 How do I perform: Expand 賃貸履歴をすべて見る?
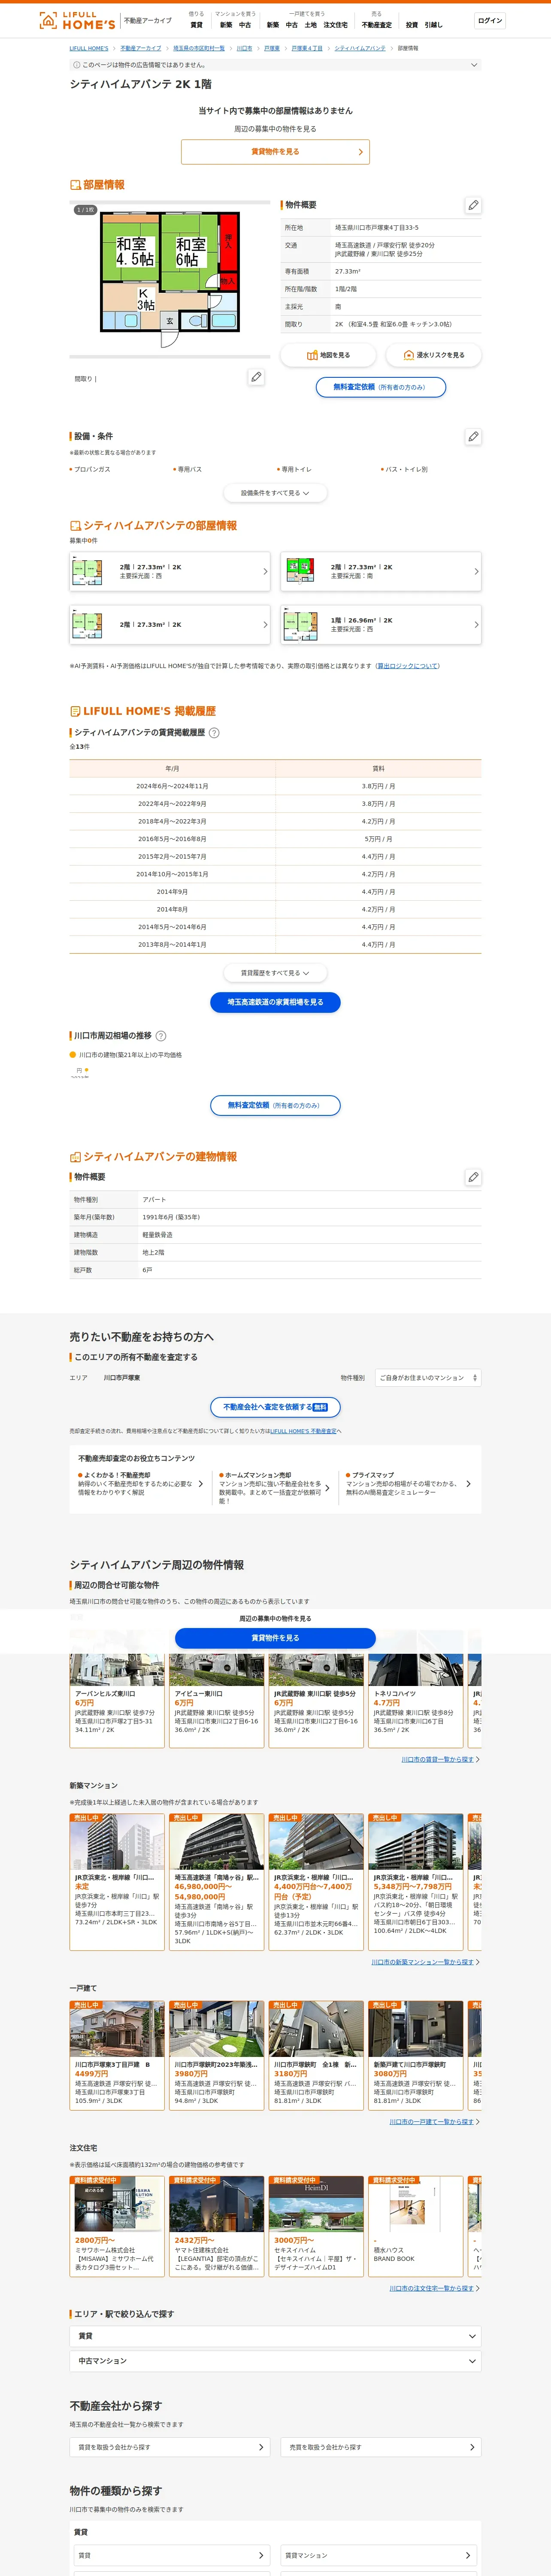(x=275, y=973)
